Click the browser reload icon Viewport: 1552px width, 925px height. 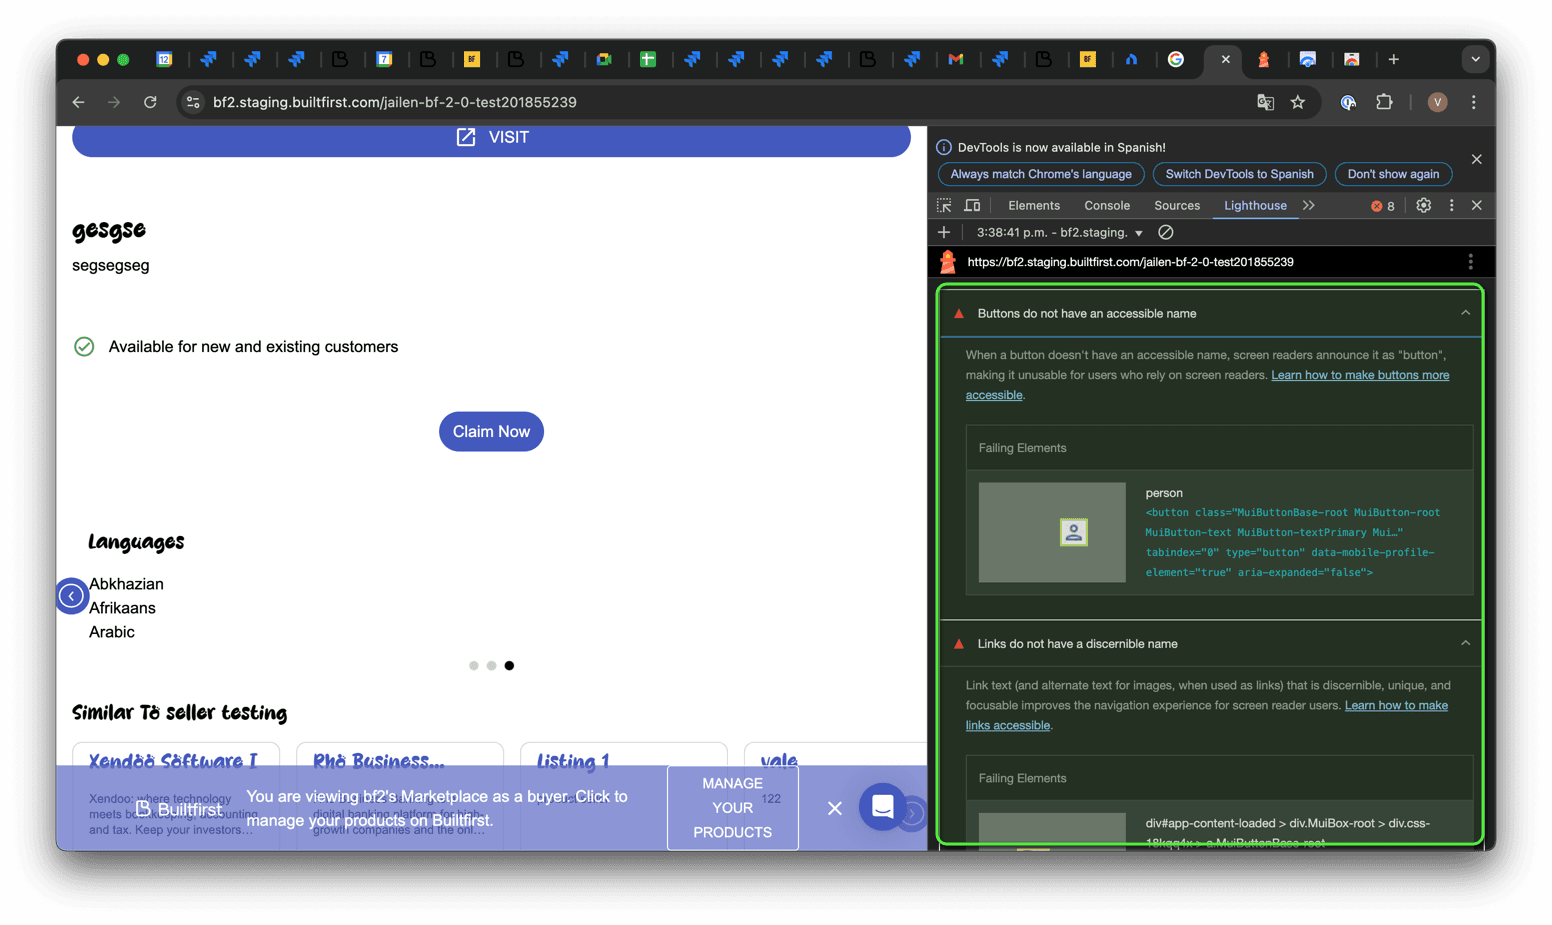[150, 102]
